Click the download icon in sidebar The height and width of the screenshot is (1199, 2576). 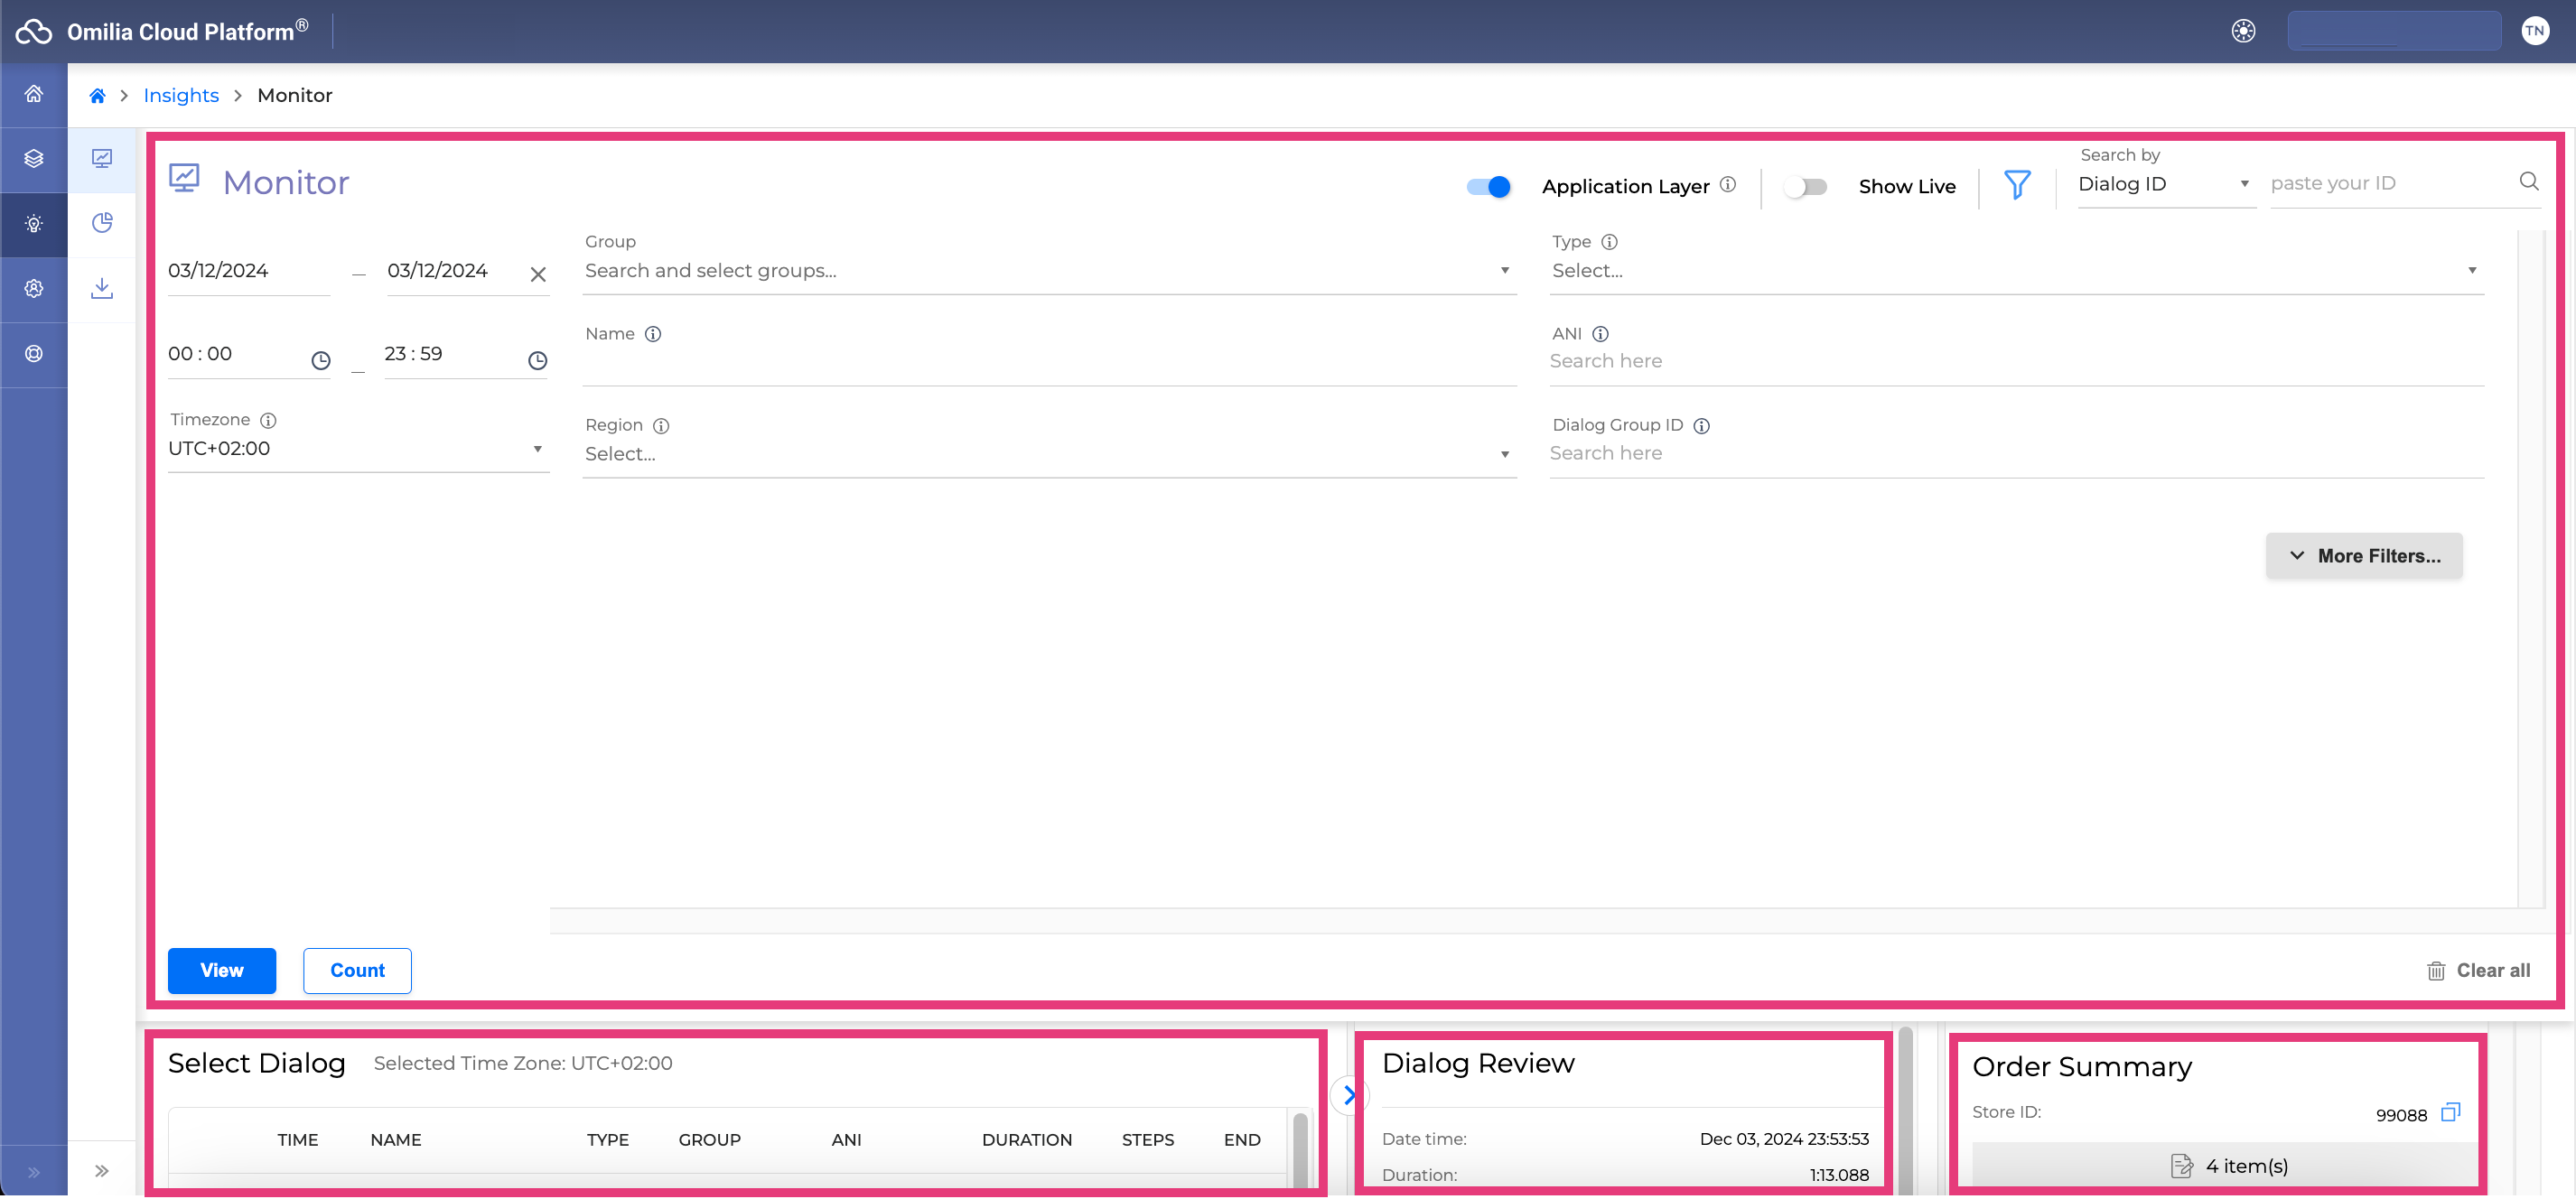pyautogui.click(x=102, y=289)
